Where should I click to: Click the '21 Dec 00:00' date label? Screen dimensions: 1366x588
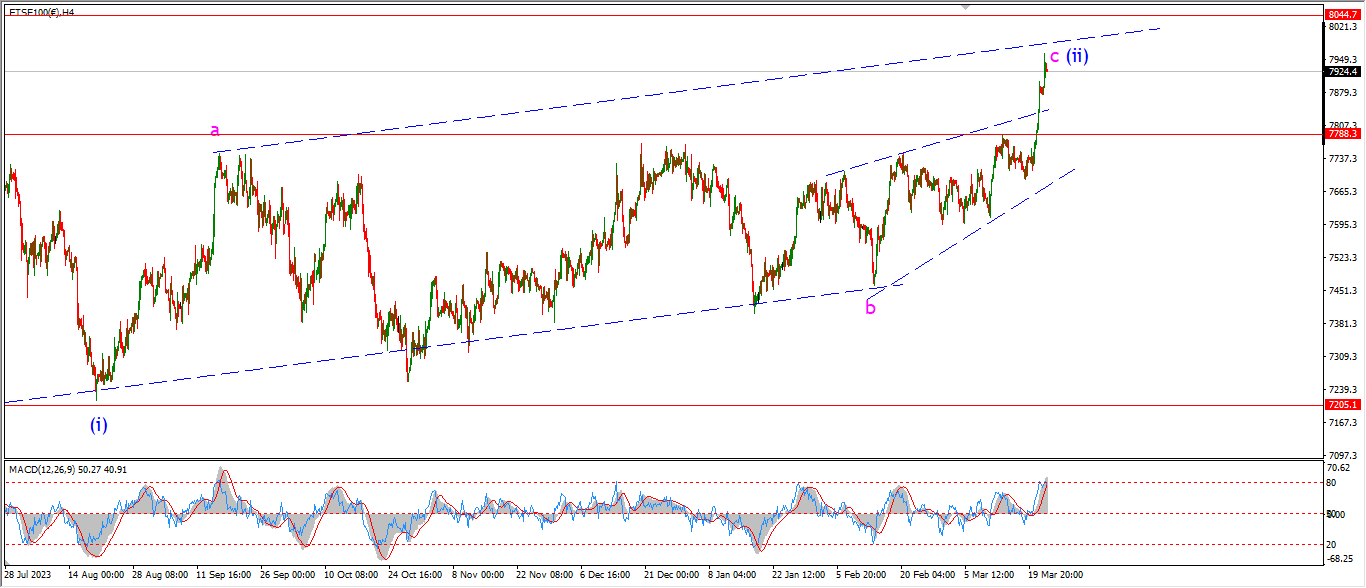pos(669,576)
